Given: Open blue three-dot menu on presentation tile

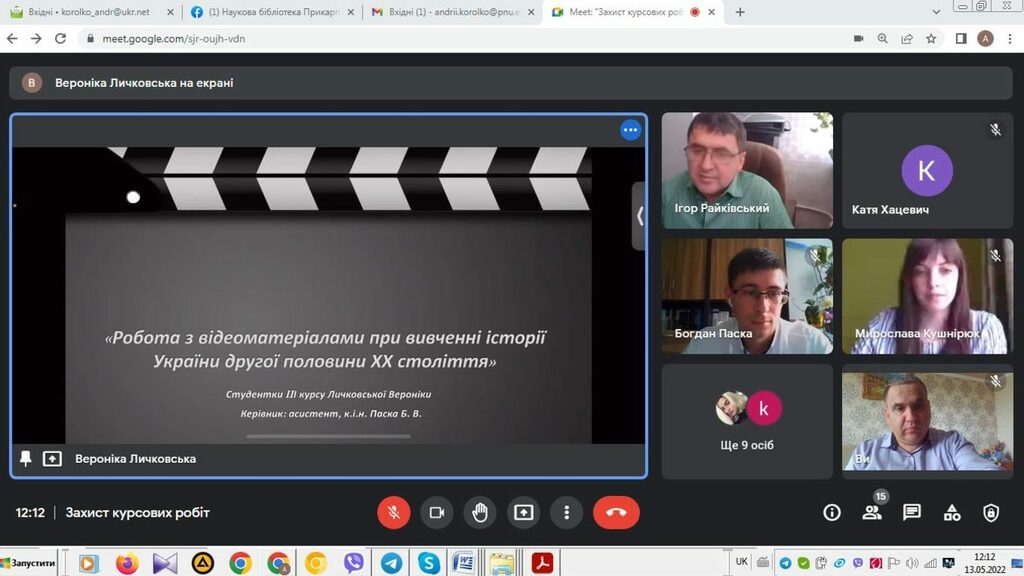Looking at the screenshot, I should click(630, 130).
